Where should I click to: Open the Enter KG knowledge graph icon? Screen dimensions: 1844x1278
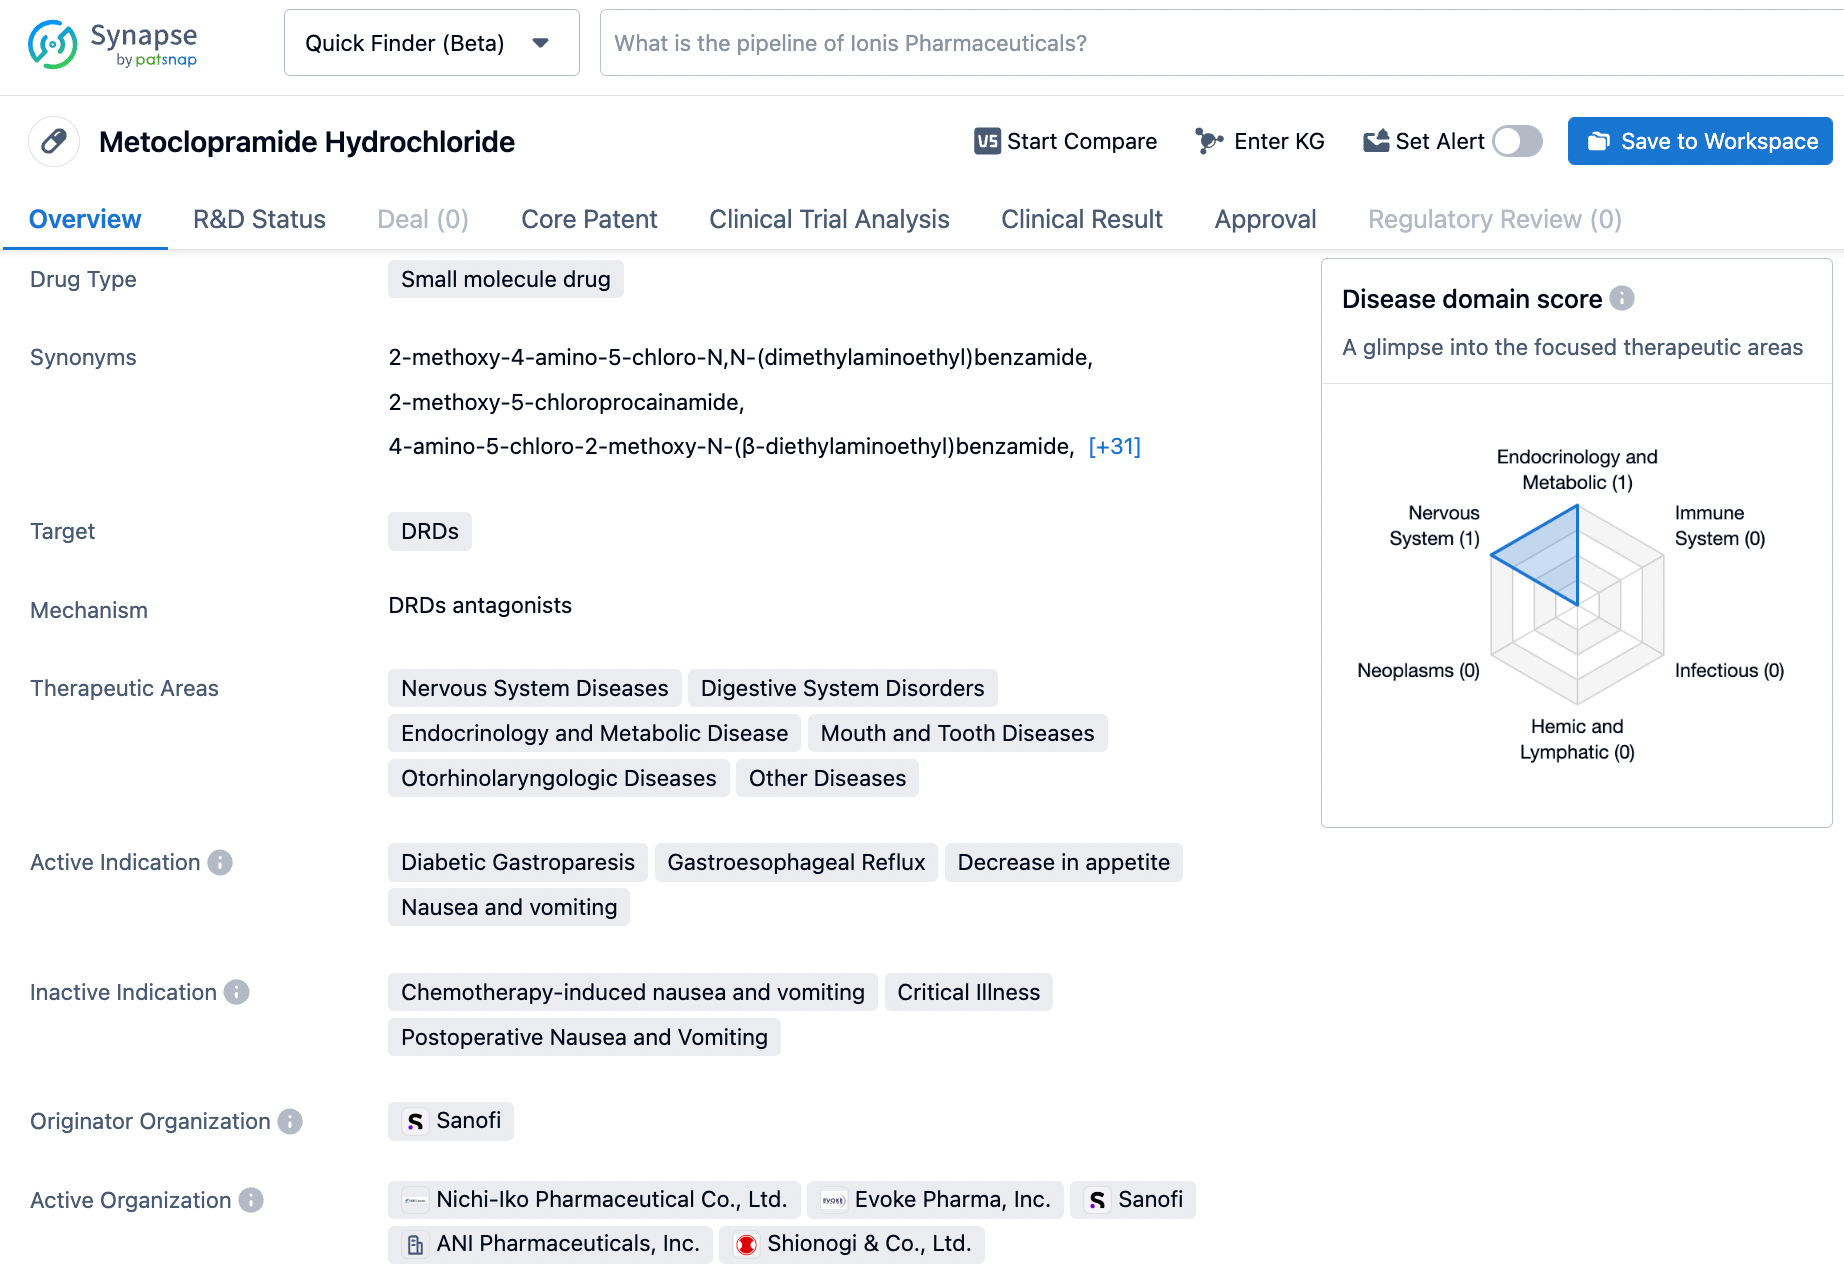[1209, 141]
